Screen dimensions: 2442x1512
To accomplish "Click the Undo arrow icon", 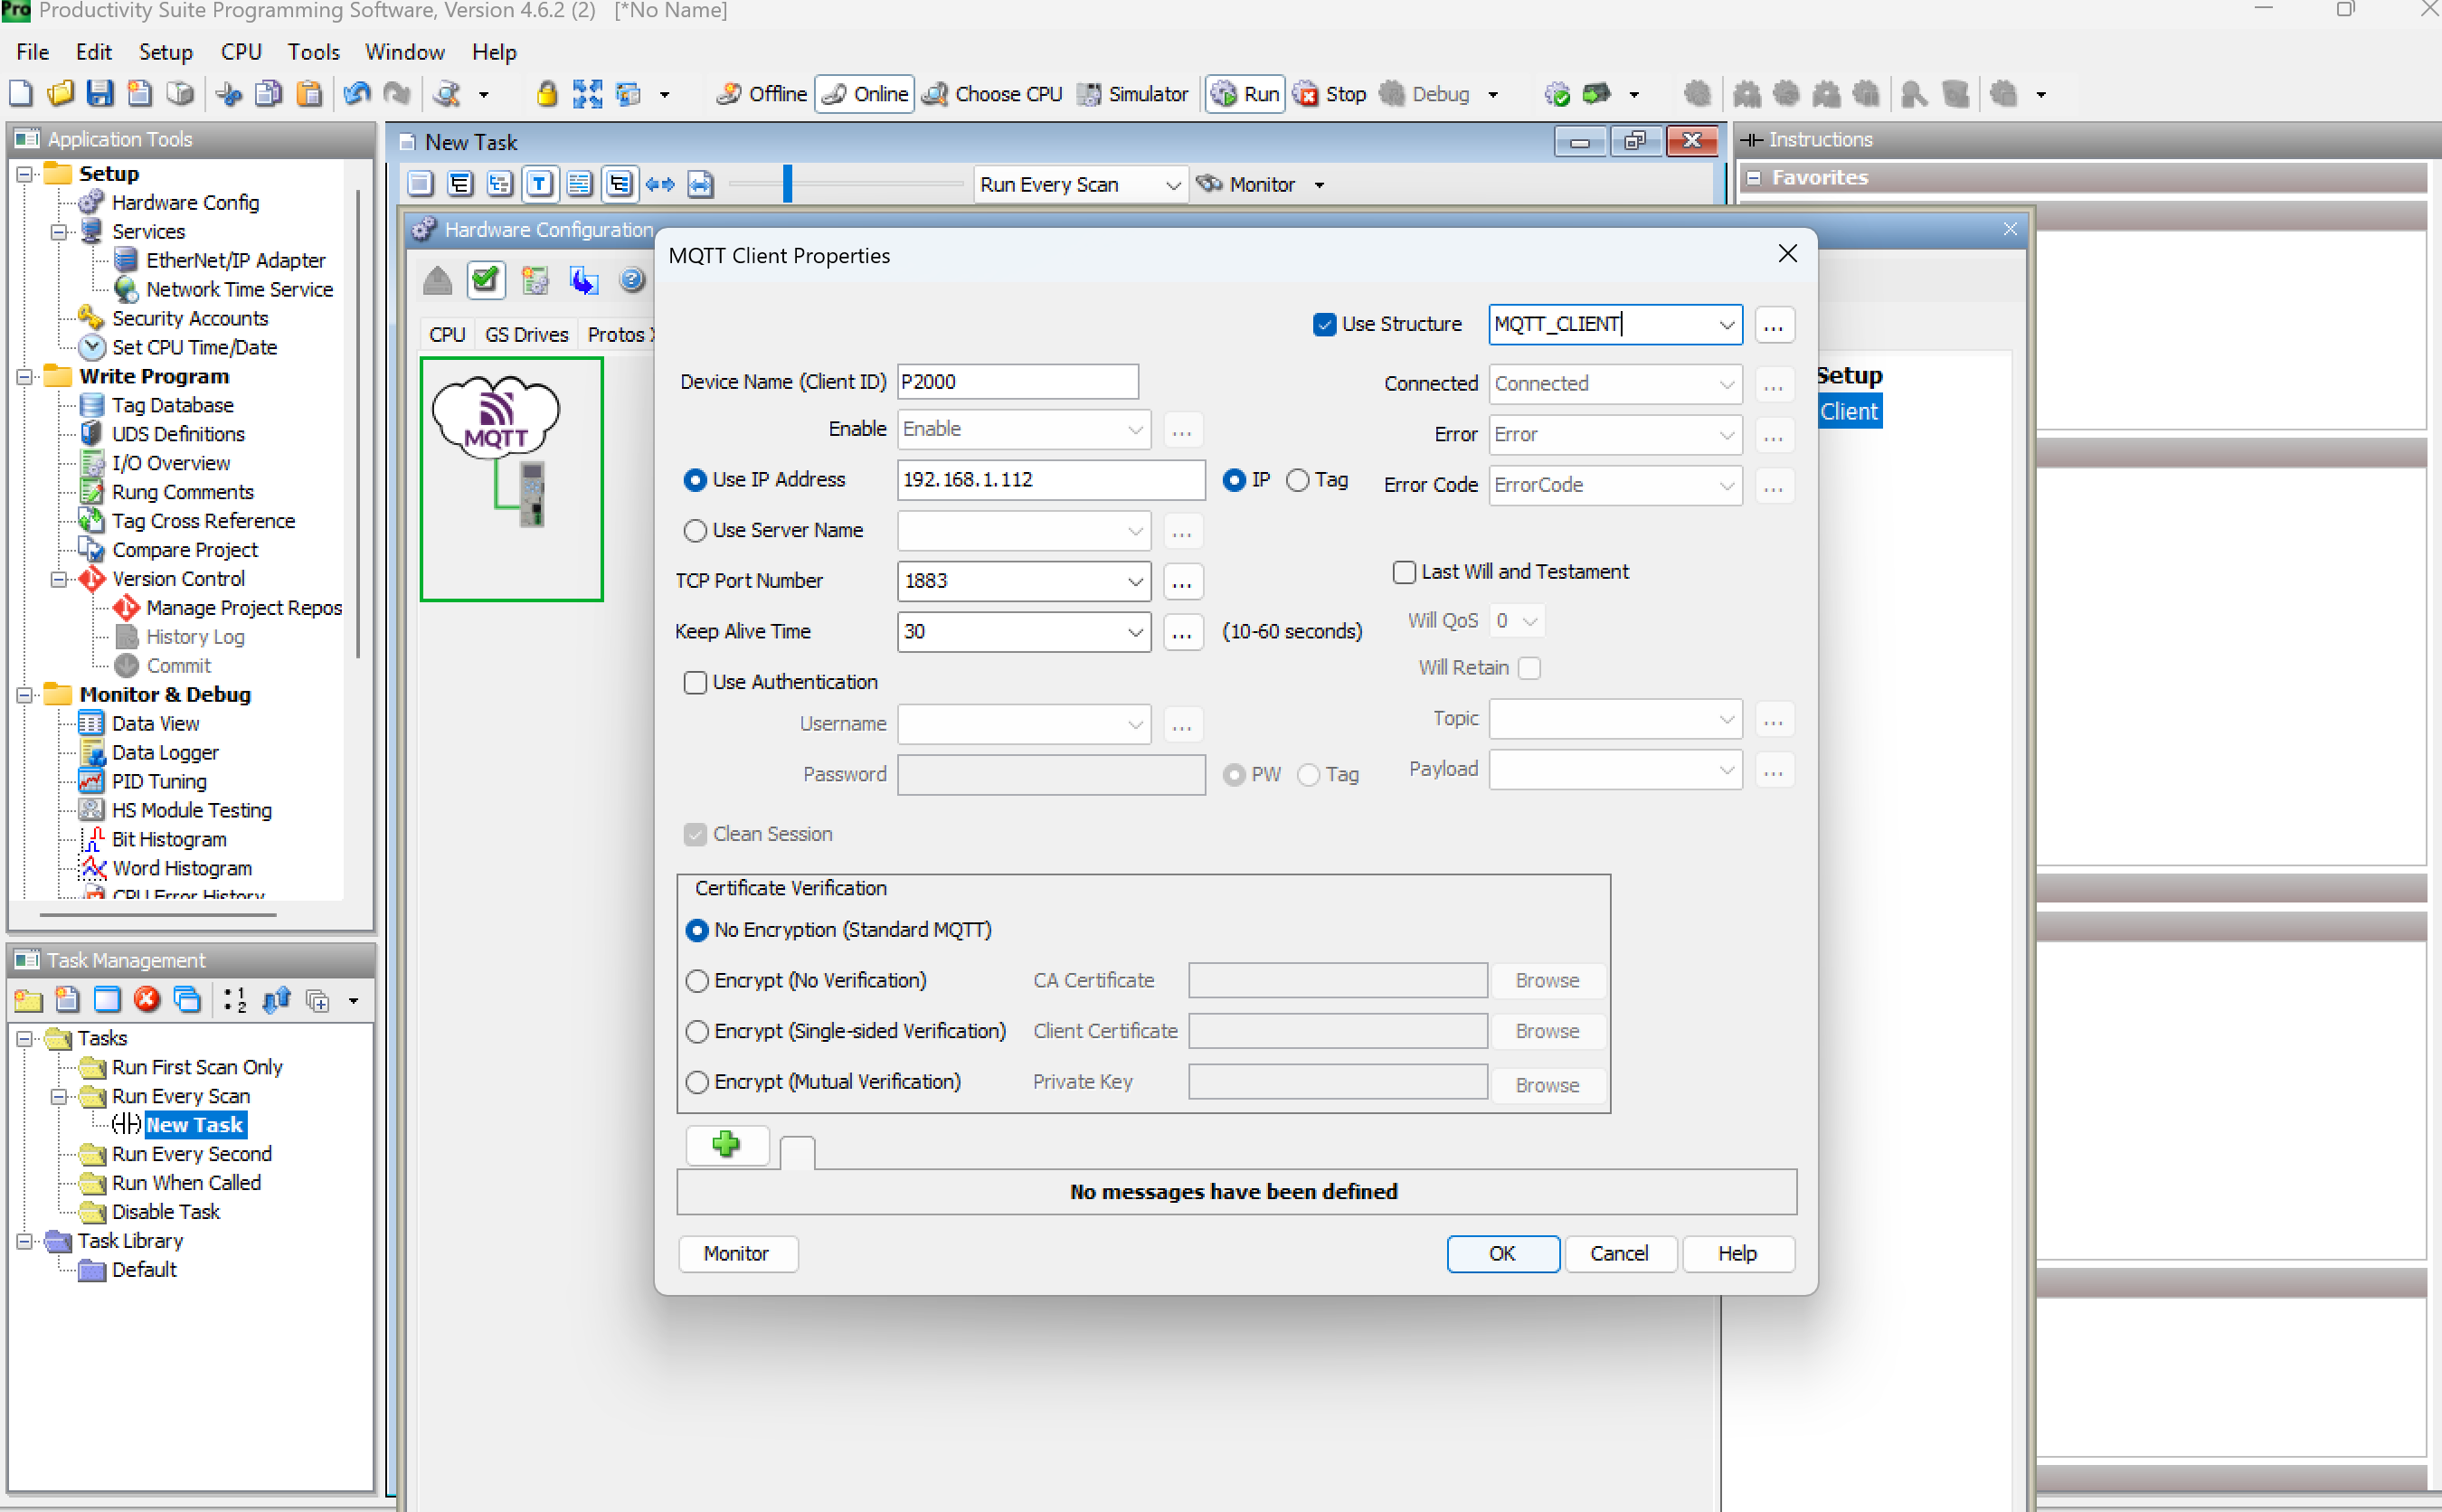I will (357, 94).
